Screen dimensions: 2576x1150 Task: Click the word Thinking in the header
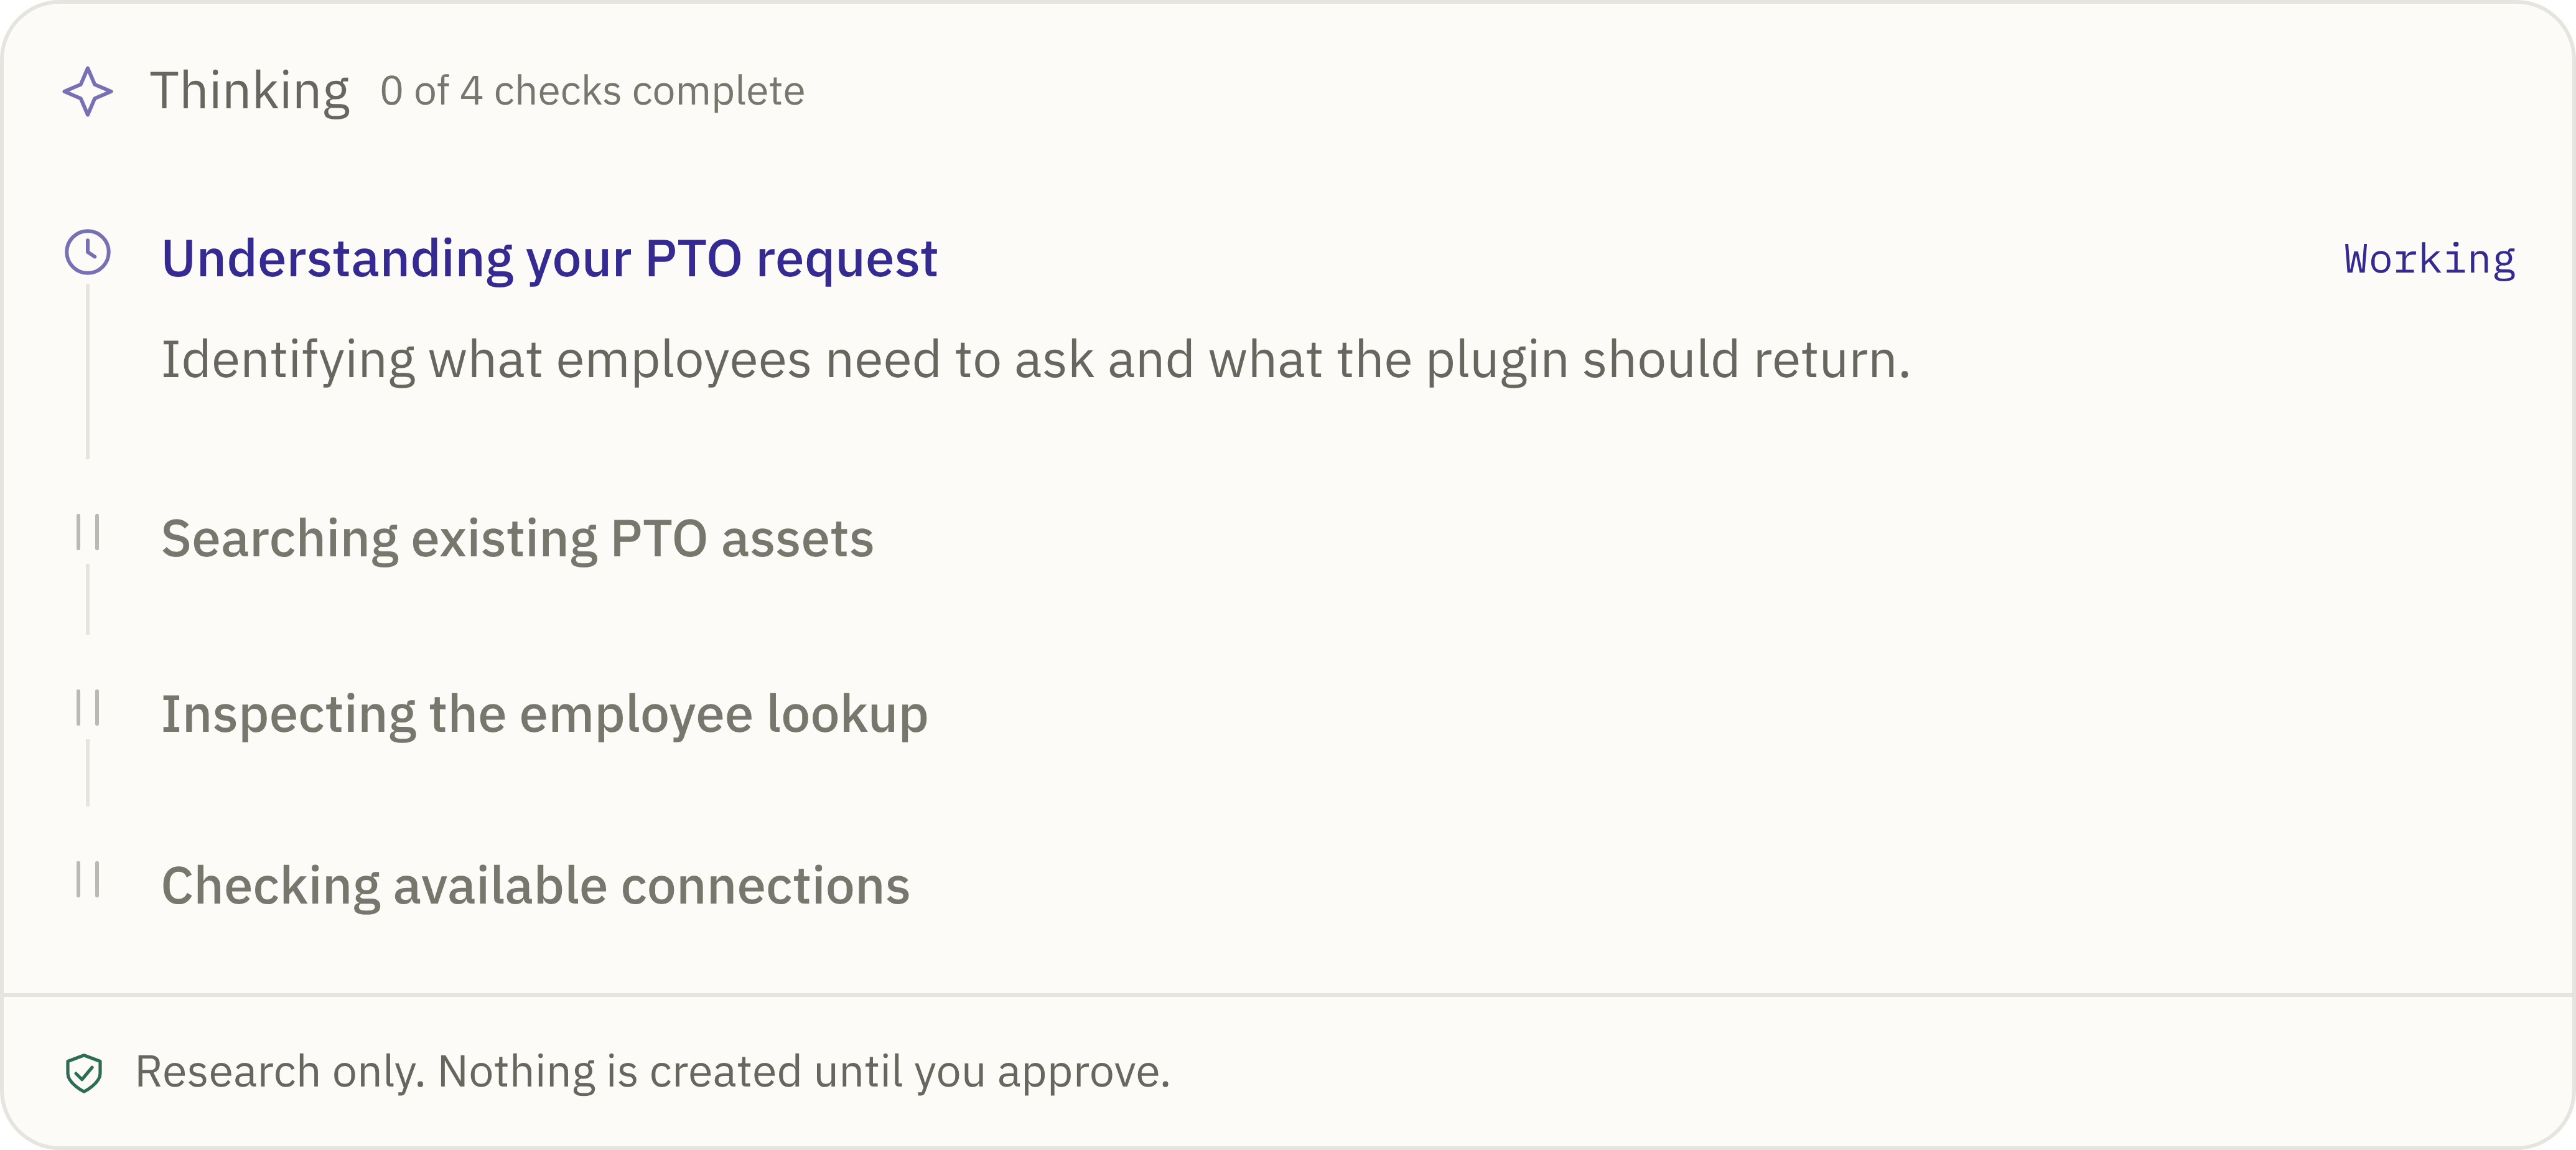[249, 92]
